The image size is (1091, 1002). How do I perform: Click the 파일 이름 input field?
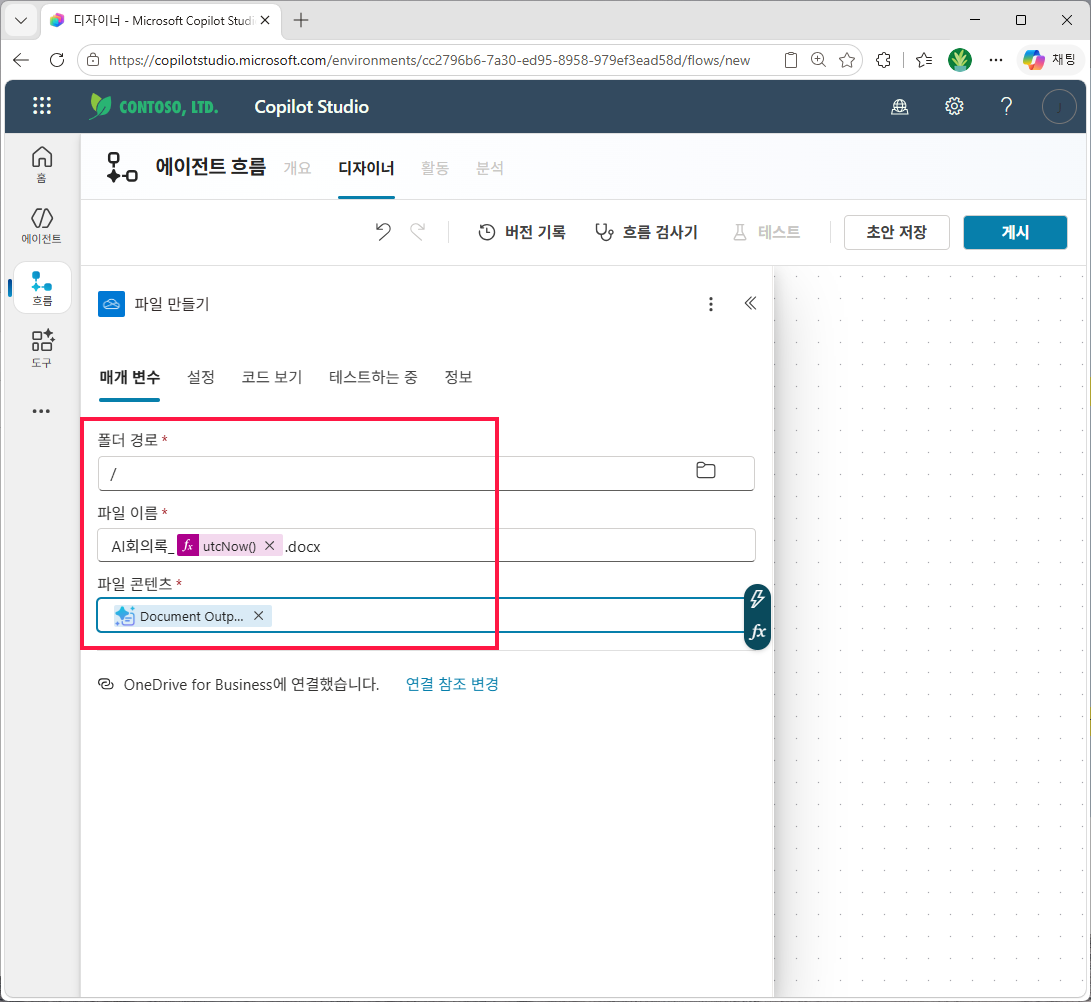pyautogui.click(x=426, y=545)
